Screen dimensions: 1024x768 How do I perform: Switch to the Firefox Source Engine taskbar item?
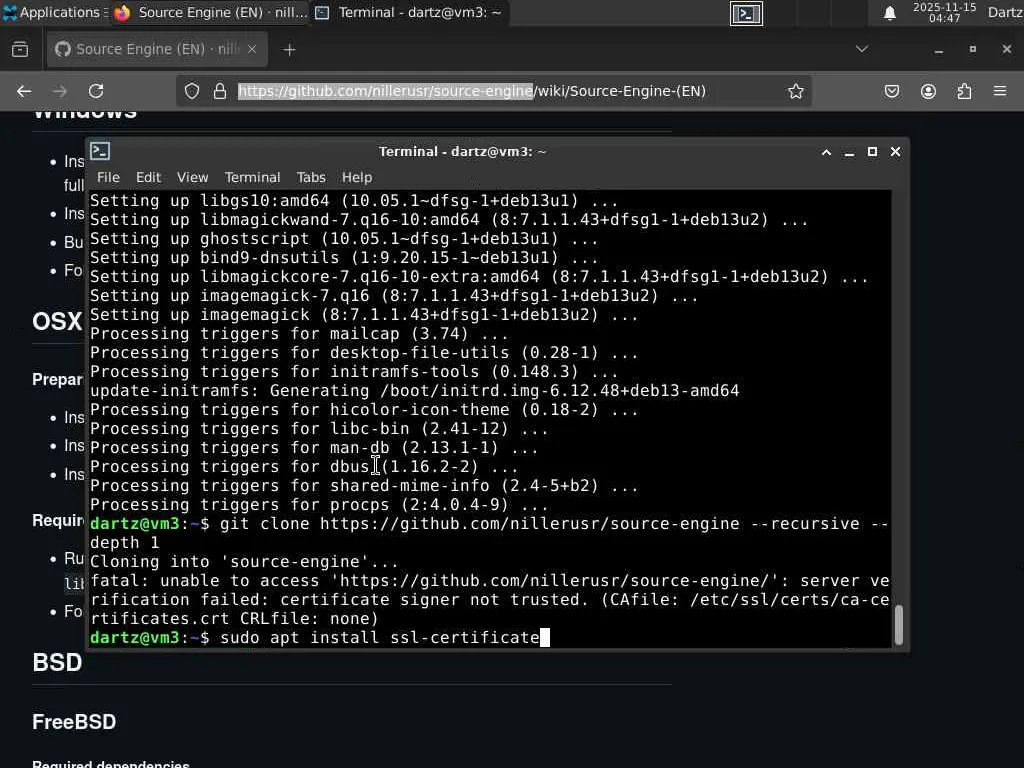click(x=210, y=12)
